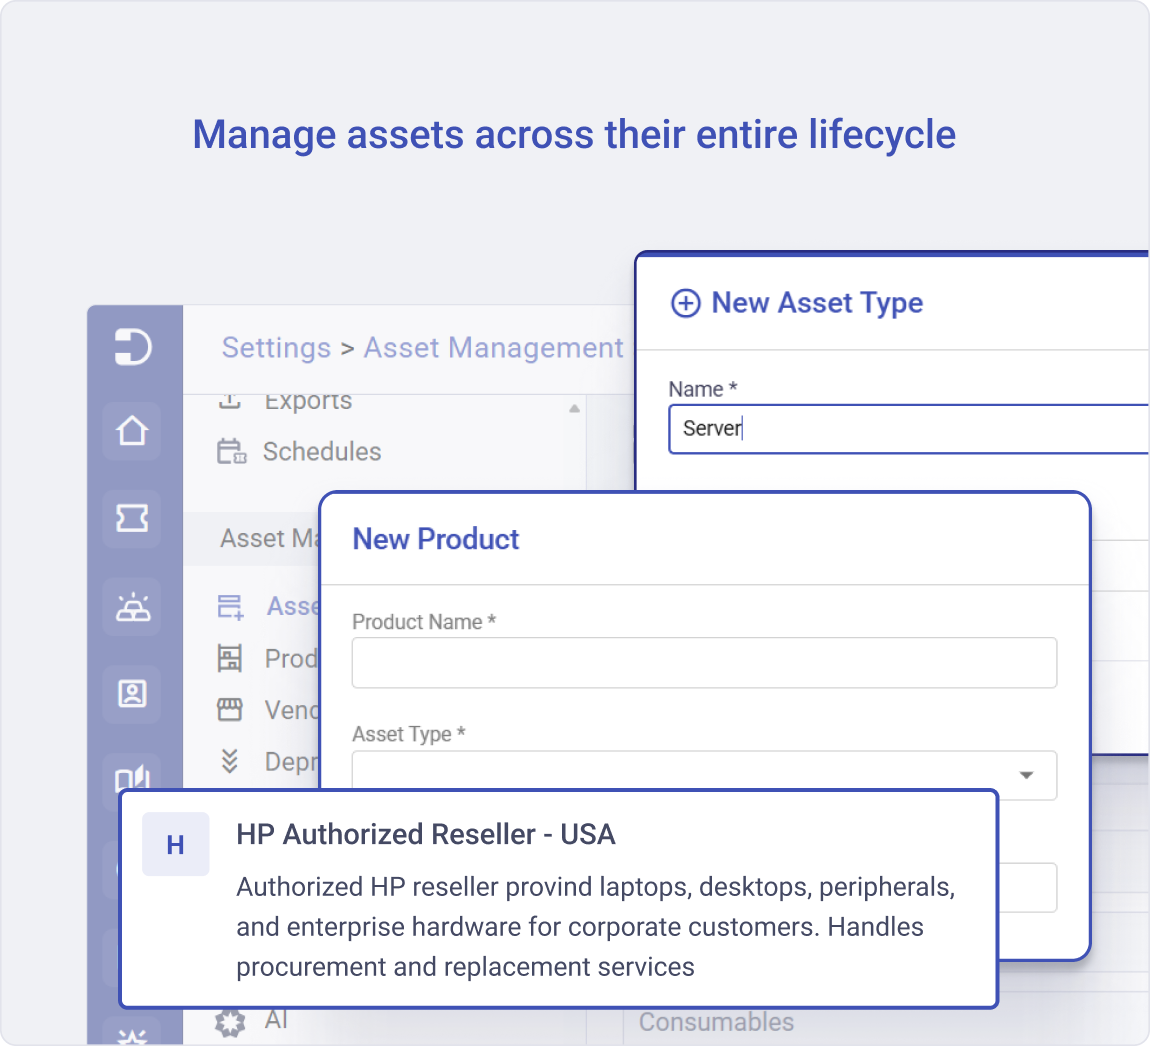The image size is (1150, 1046).
Task: Click the Vendors store icon
Action: click(230, 709)
